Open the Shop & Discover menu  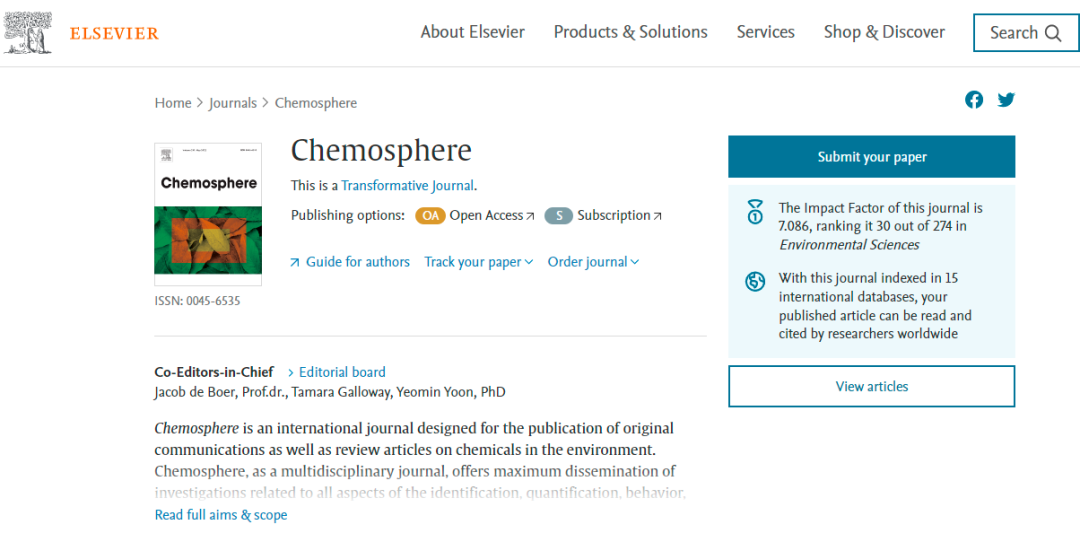pyautogui.click(x=884, y=32)
